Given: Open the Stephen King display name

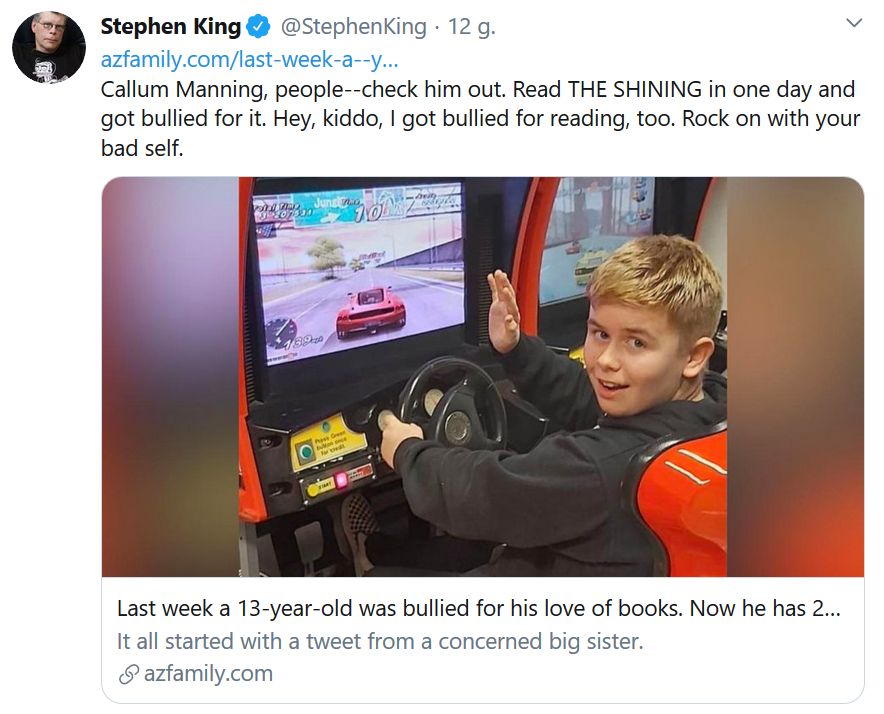Looking at the screenshot, I should click(171, 26).
